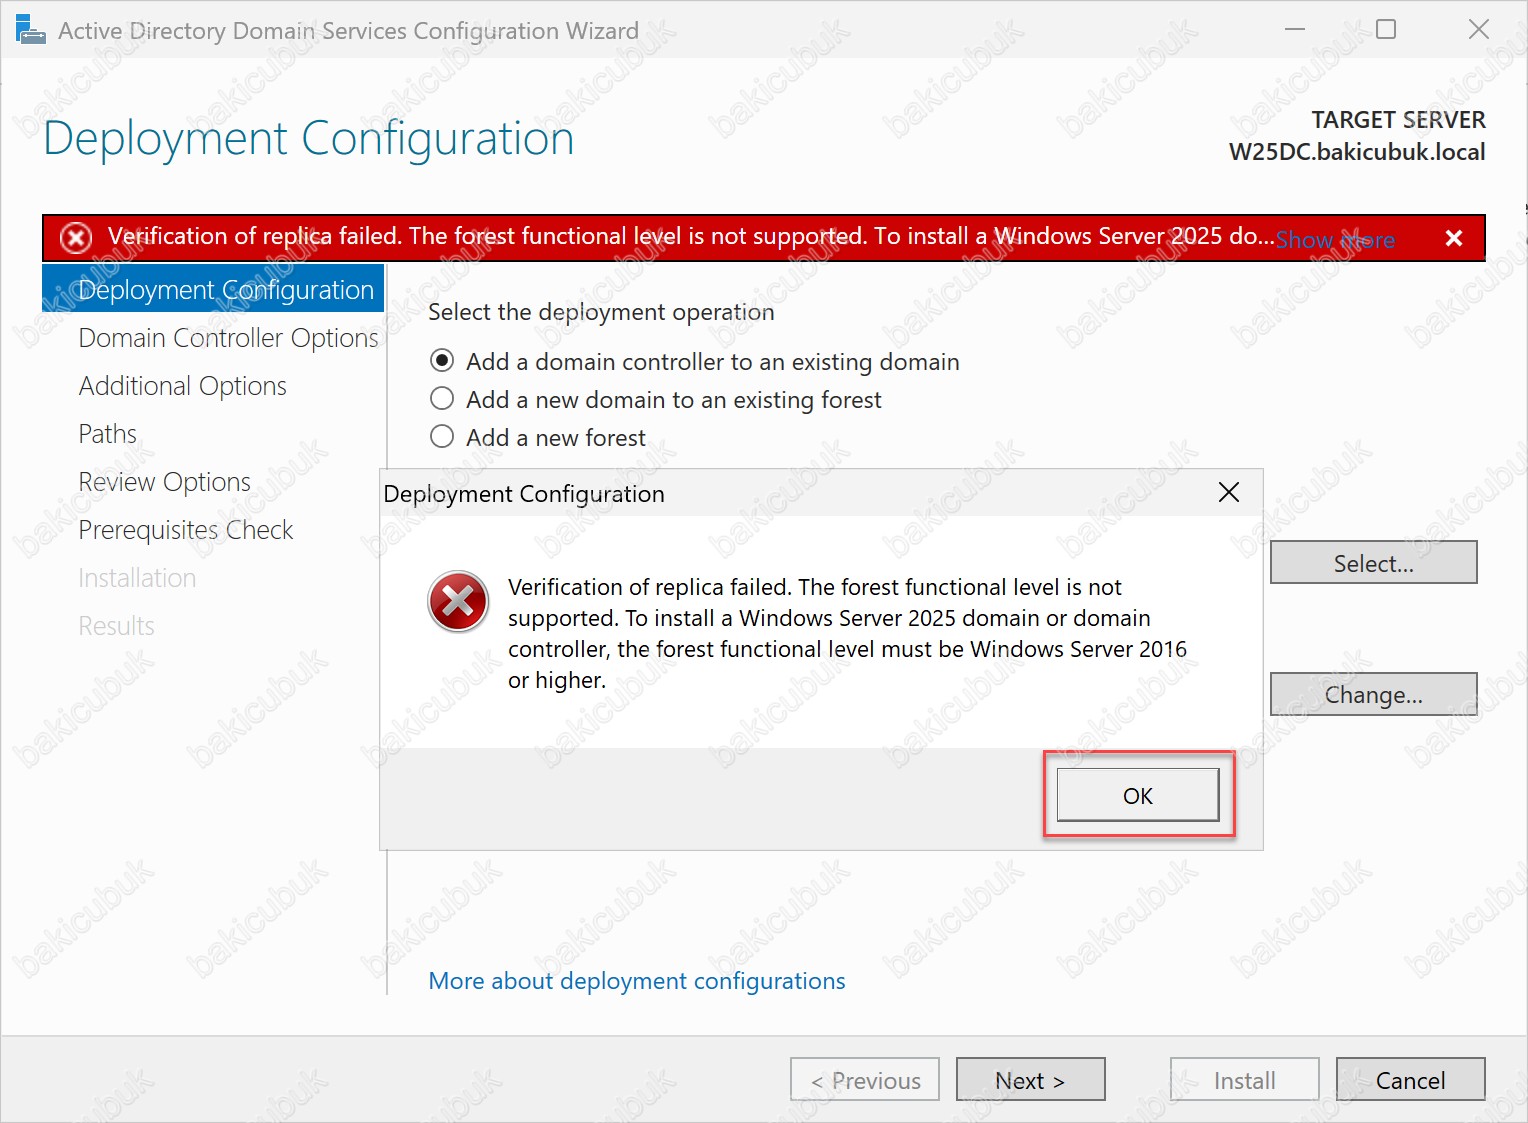This screenshot has width=1528, height=1123.
Task: Click the Installation step in sidebar
Action: (137, 578)
